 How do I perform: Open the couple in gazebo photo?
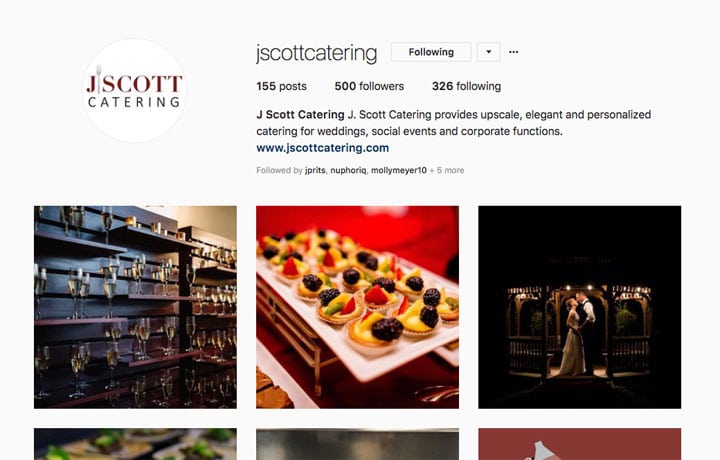579,307
